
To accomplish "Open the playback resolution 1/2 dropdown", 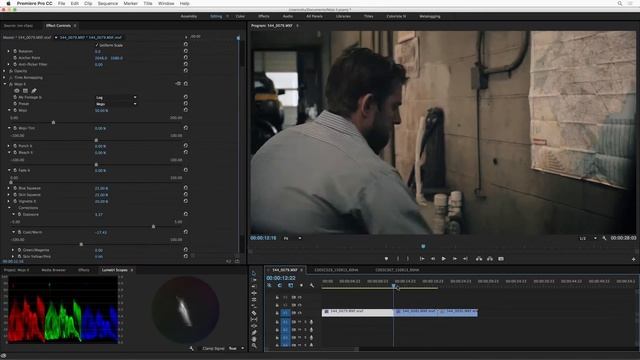I will pos(588,238).
